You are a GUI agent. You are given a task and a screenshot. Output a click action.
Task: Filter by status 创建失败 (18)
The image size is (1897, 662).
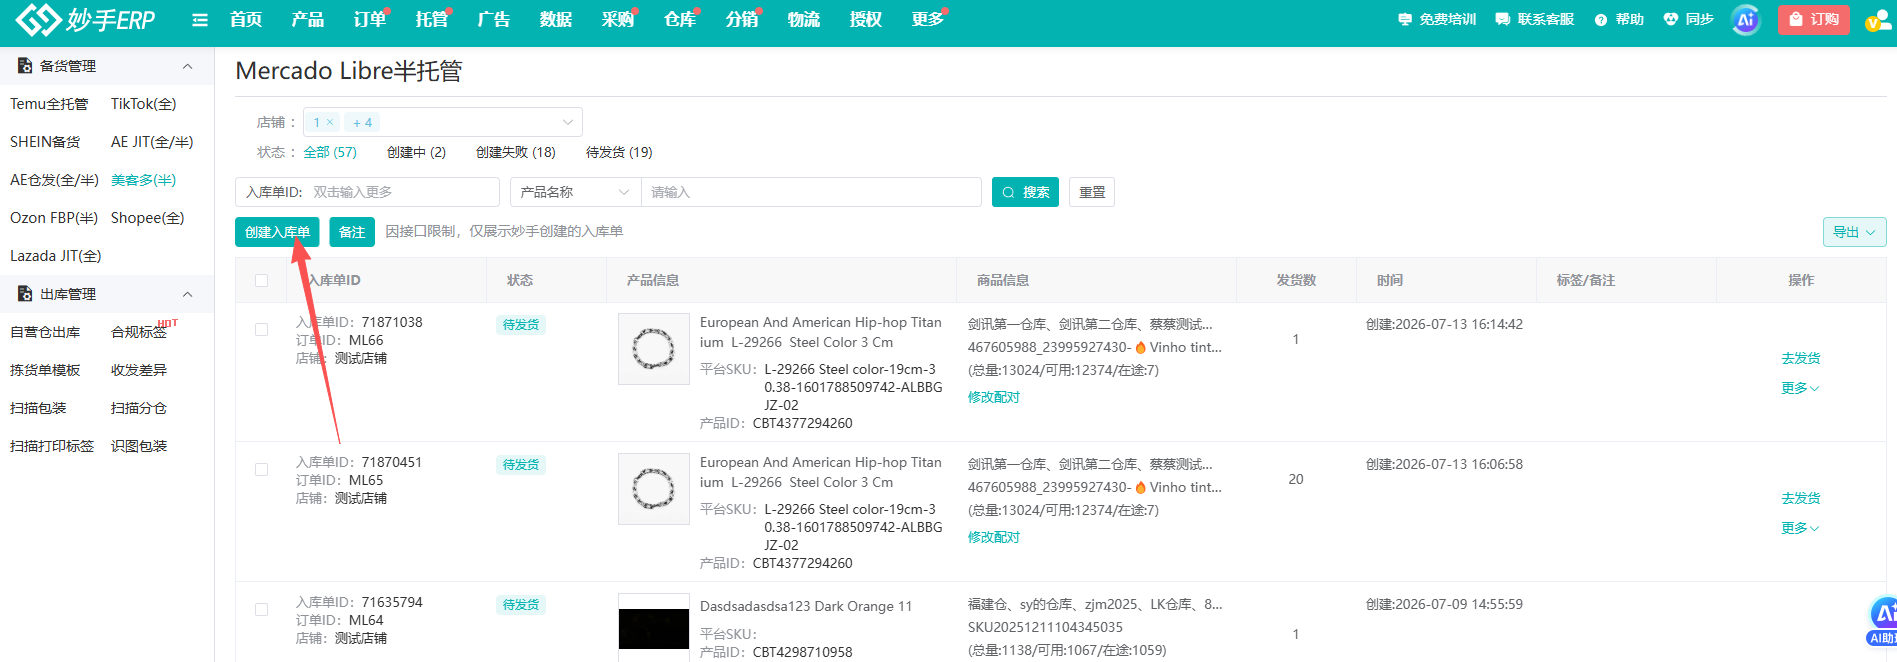(x=516, y=152)
